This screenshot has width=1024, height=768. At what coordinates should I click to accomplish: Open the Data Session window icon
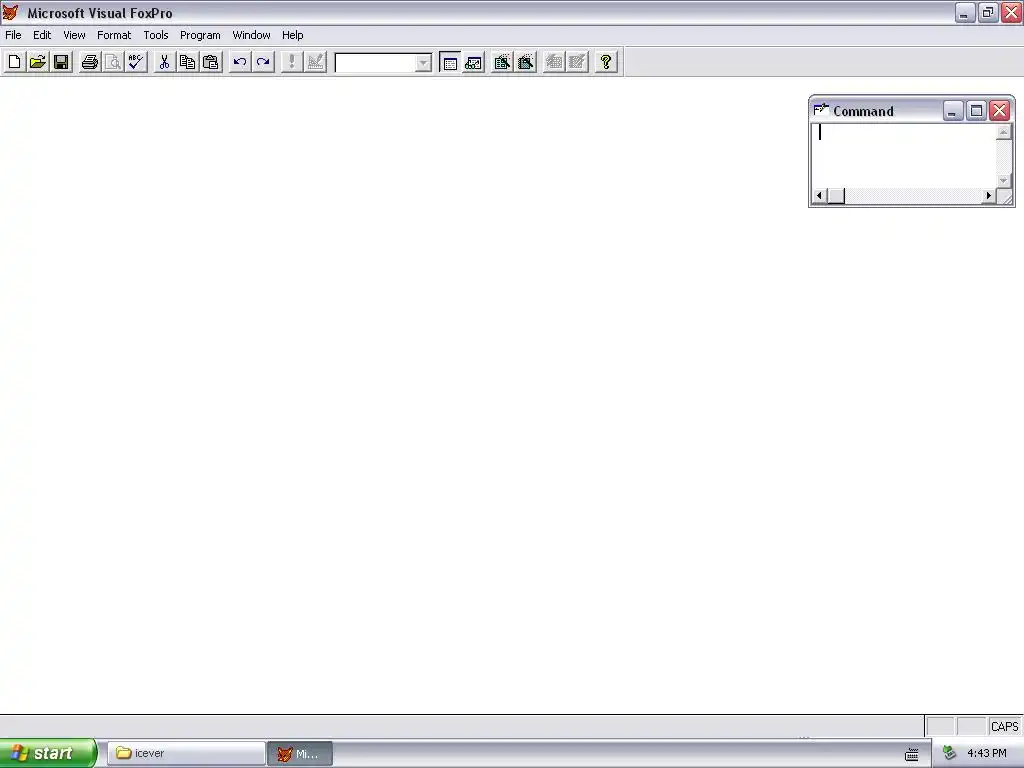tap(473, 62)
